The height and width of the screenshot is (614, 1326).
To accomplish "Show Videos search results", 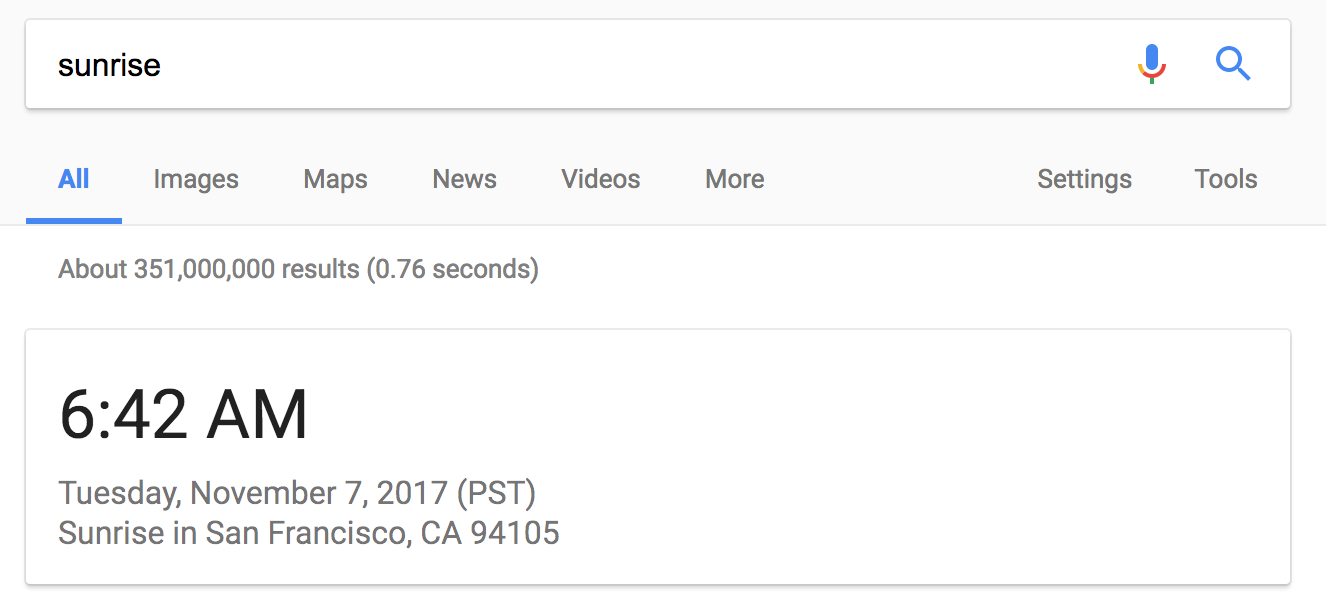I will tap(601, 179).
